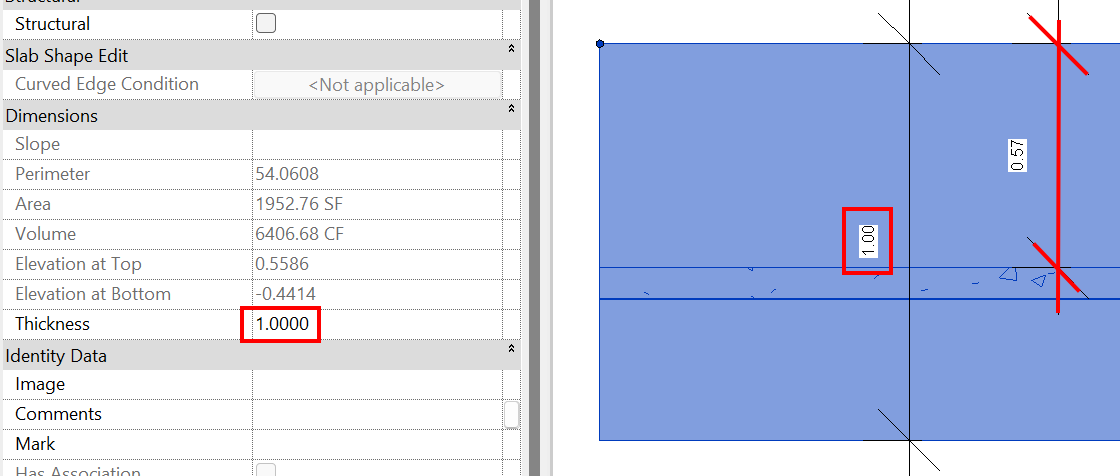This screenshot has height=476, width=1120.
Task: Click the Area value 1952.76 SF
Action: coord(299,204)
